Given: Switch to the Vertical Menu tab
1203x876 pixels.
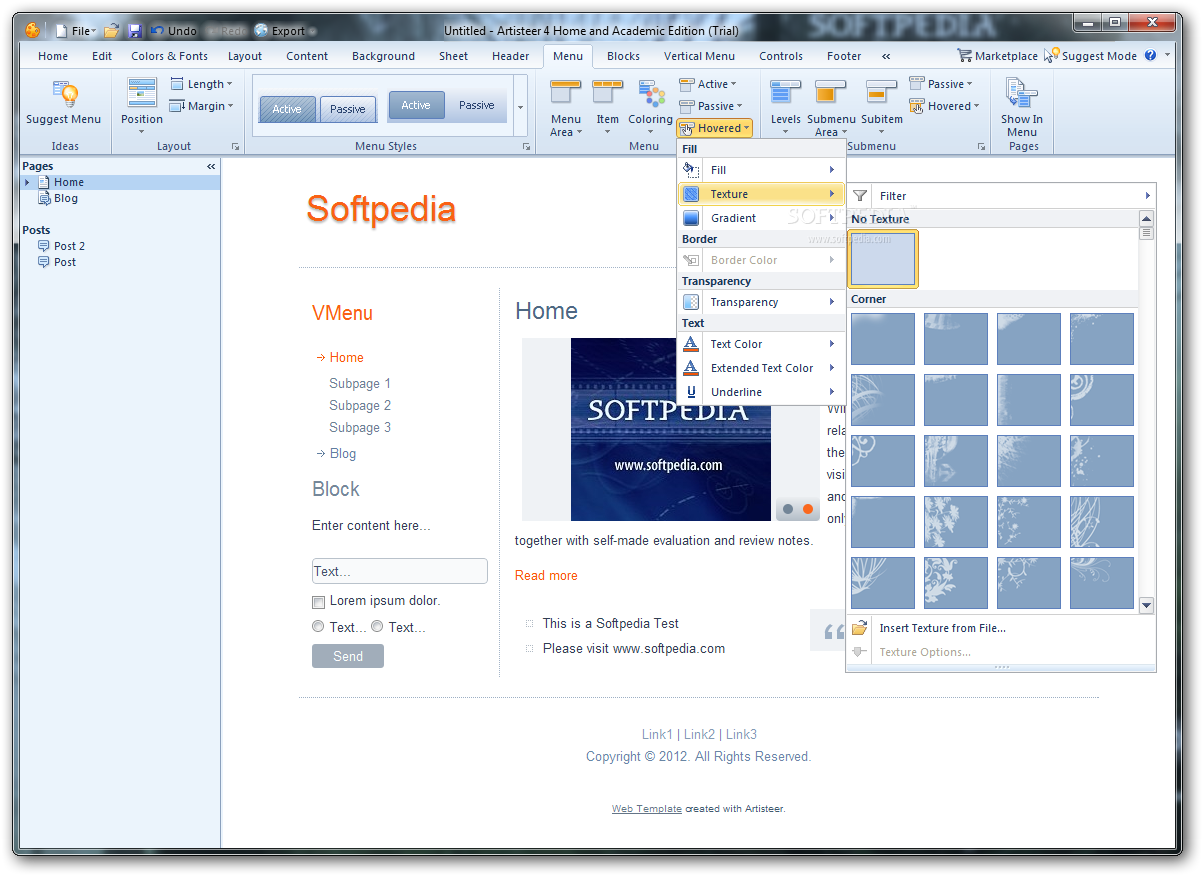Looking at the screenshot, I should [699, 56].
